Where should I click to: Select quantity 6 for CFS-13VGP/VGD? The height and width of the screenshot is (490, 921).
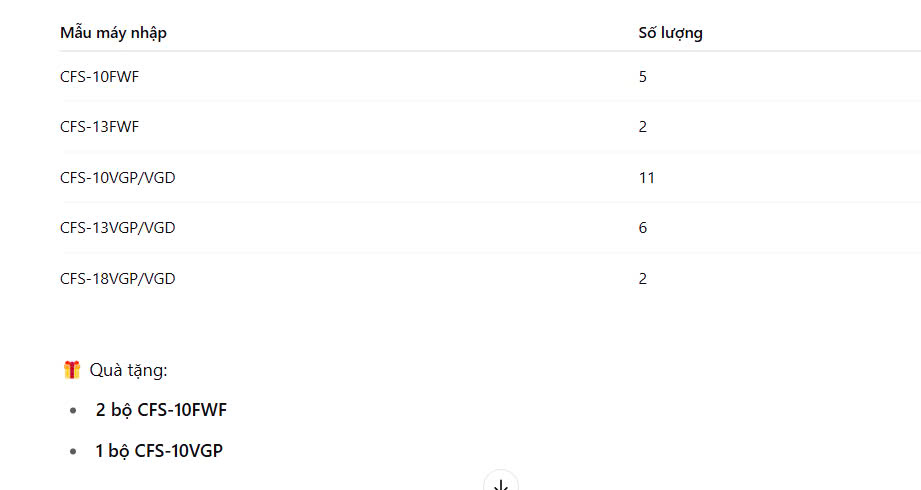tap(643, 228)
